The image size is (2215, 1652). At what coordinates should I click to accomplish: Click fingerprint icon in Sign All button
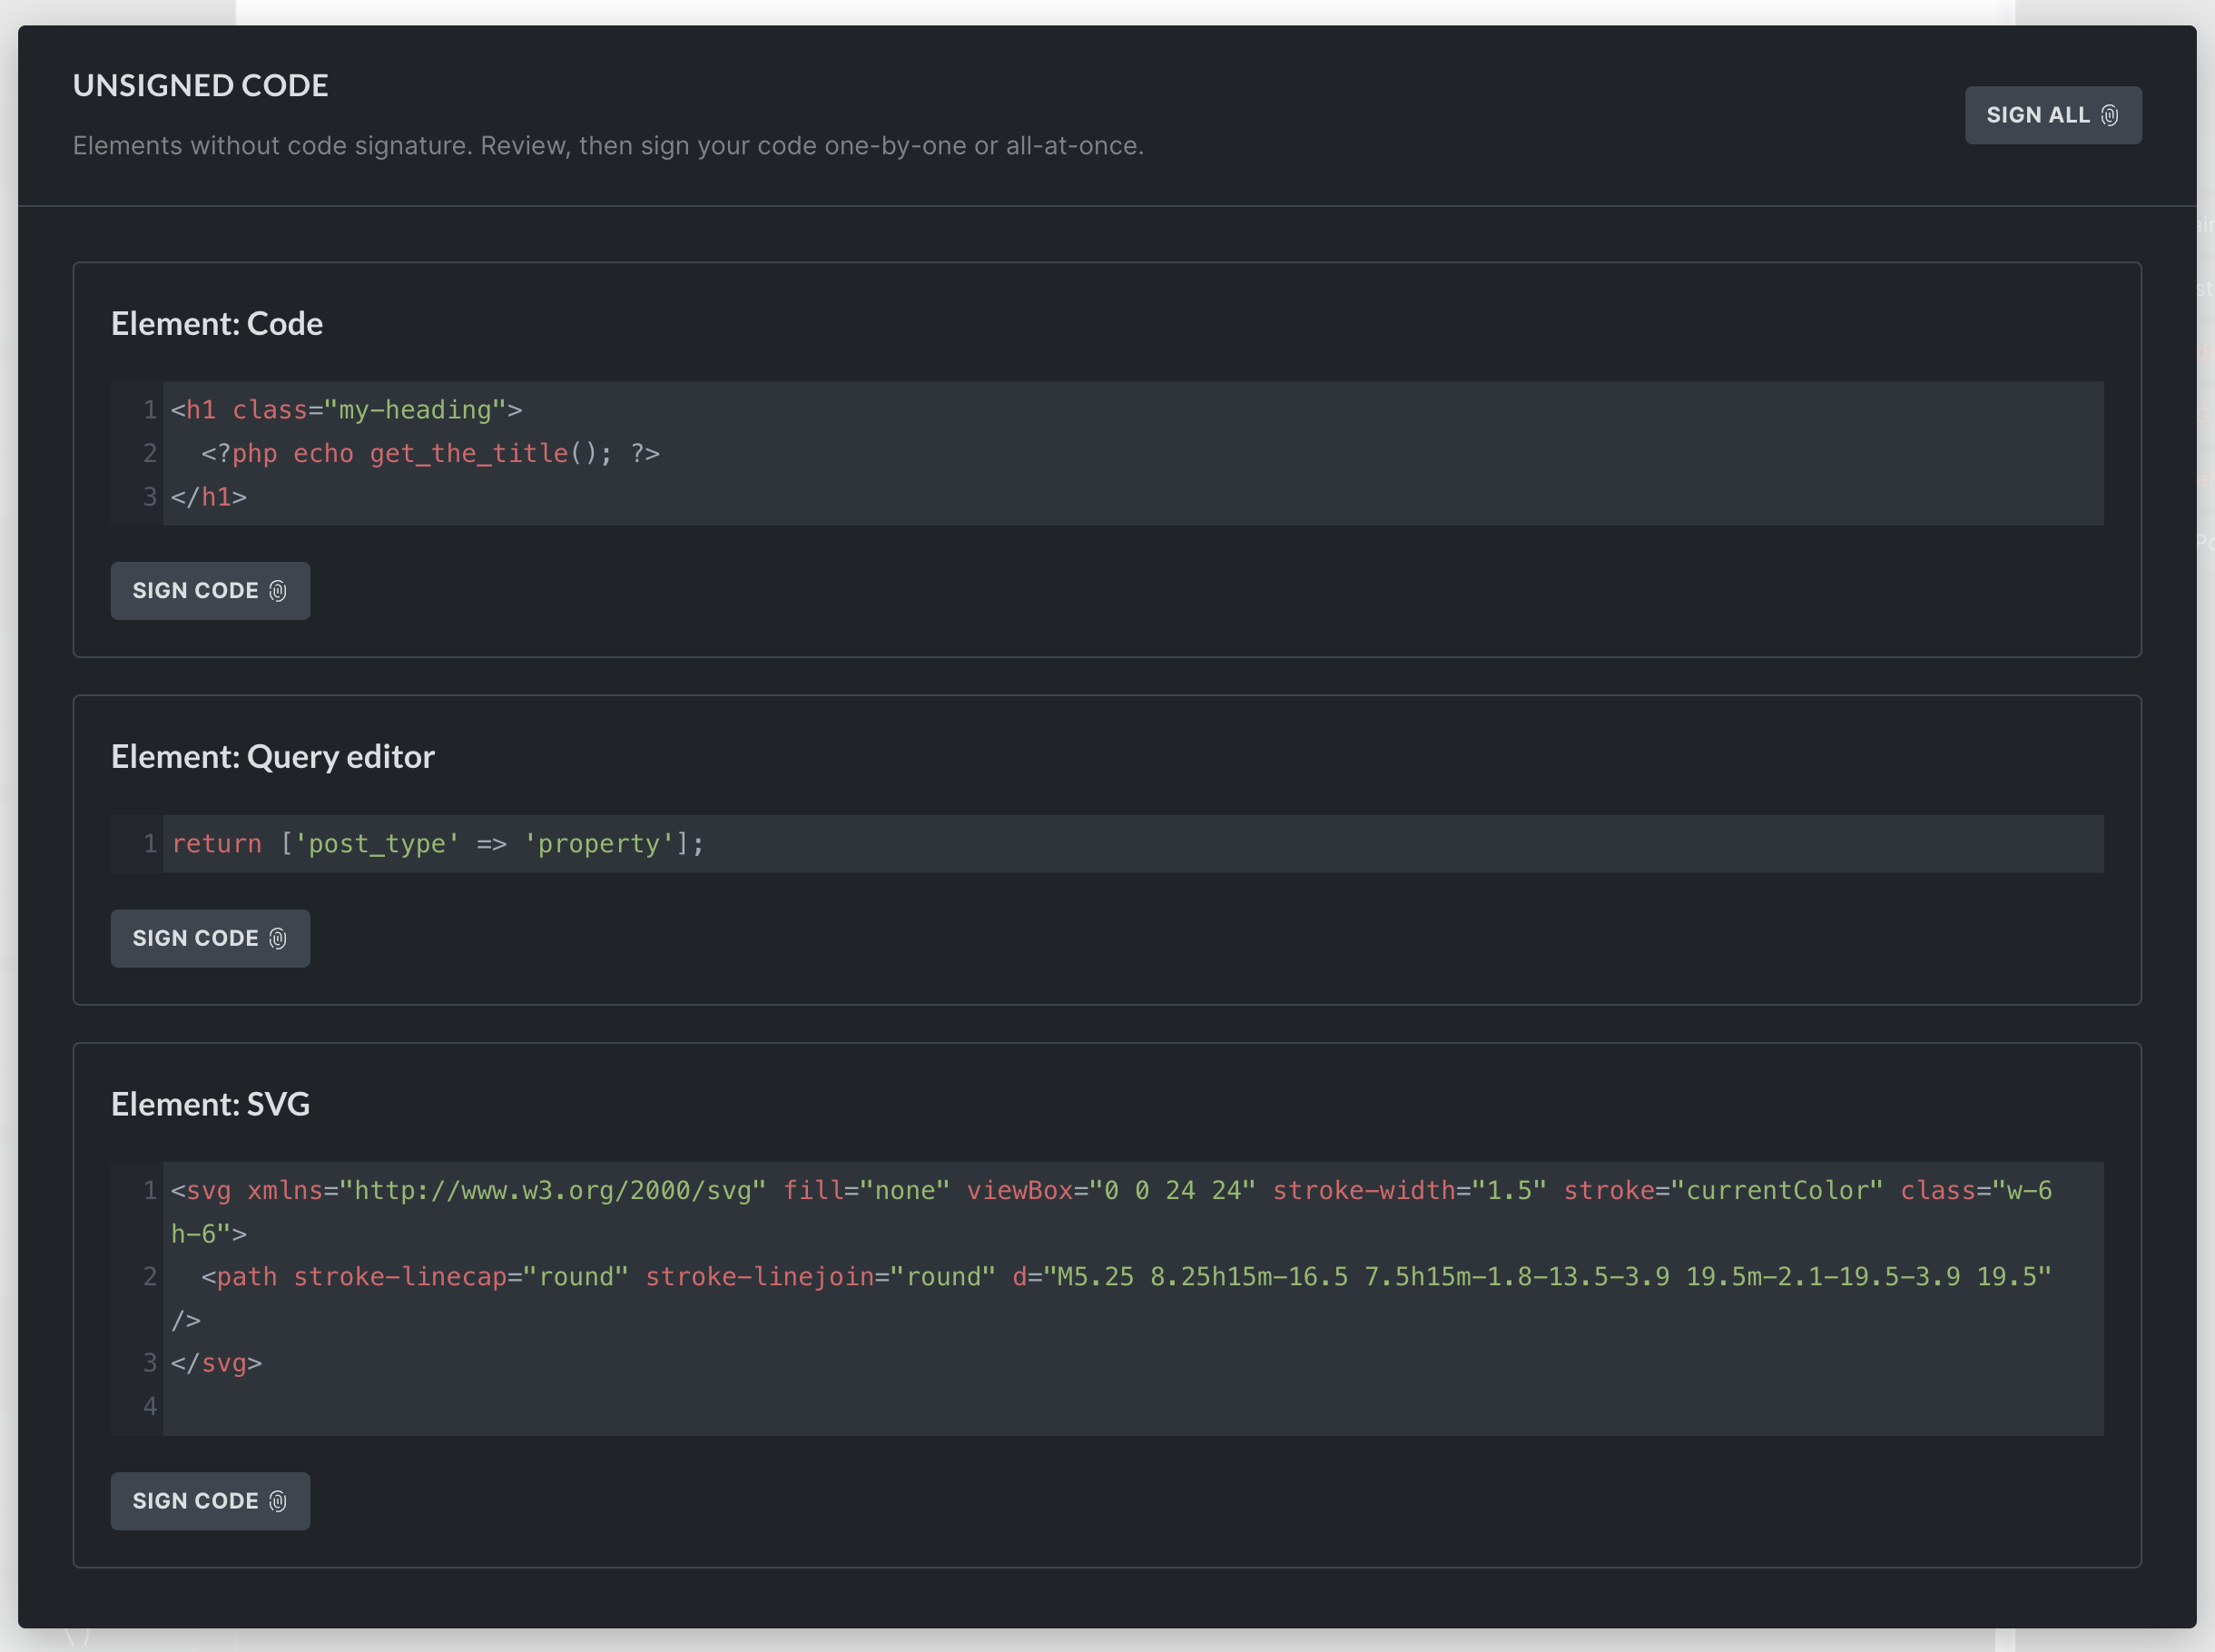point(2109,115)
